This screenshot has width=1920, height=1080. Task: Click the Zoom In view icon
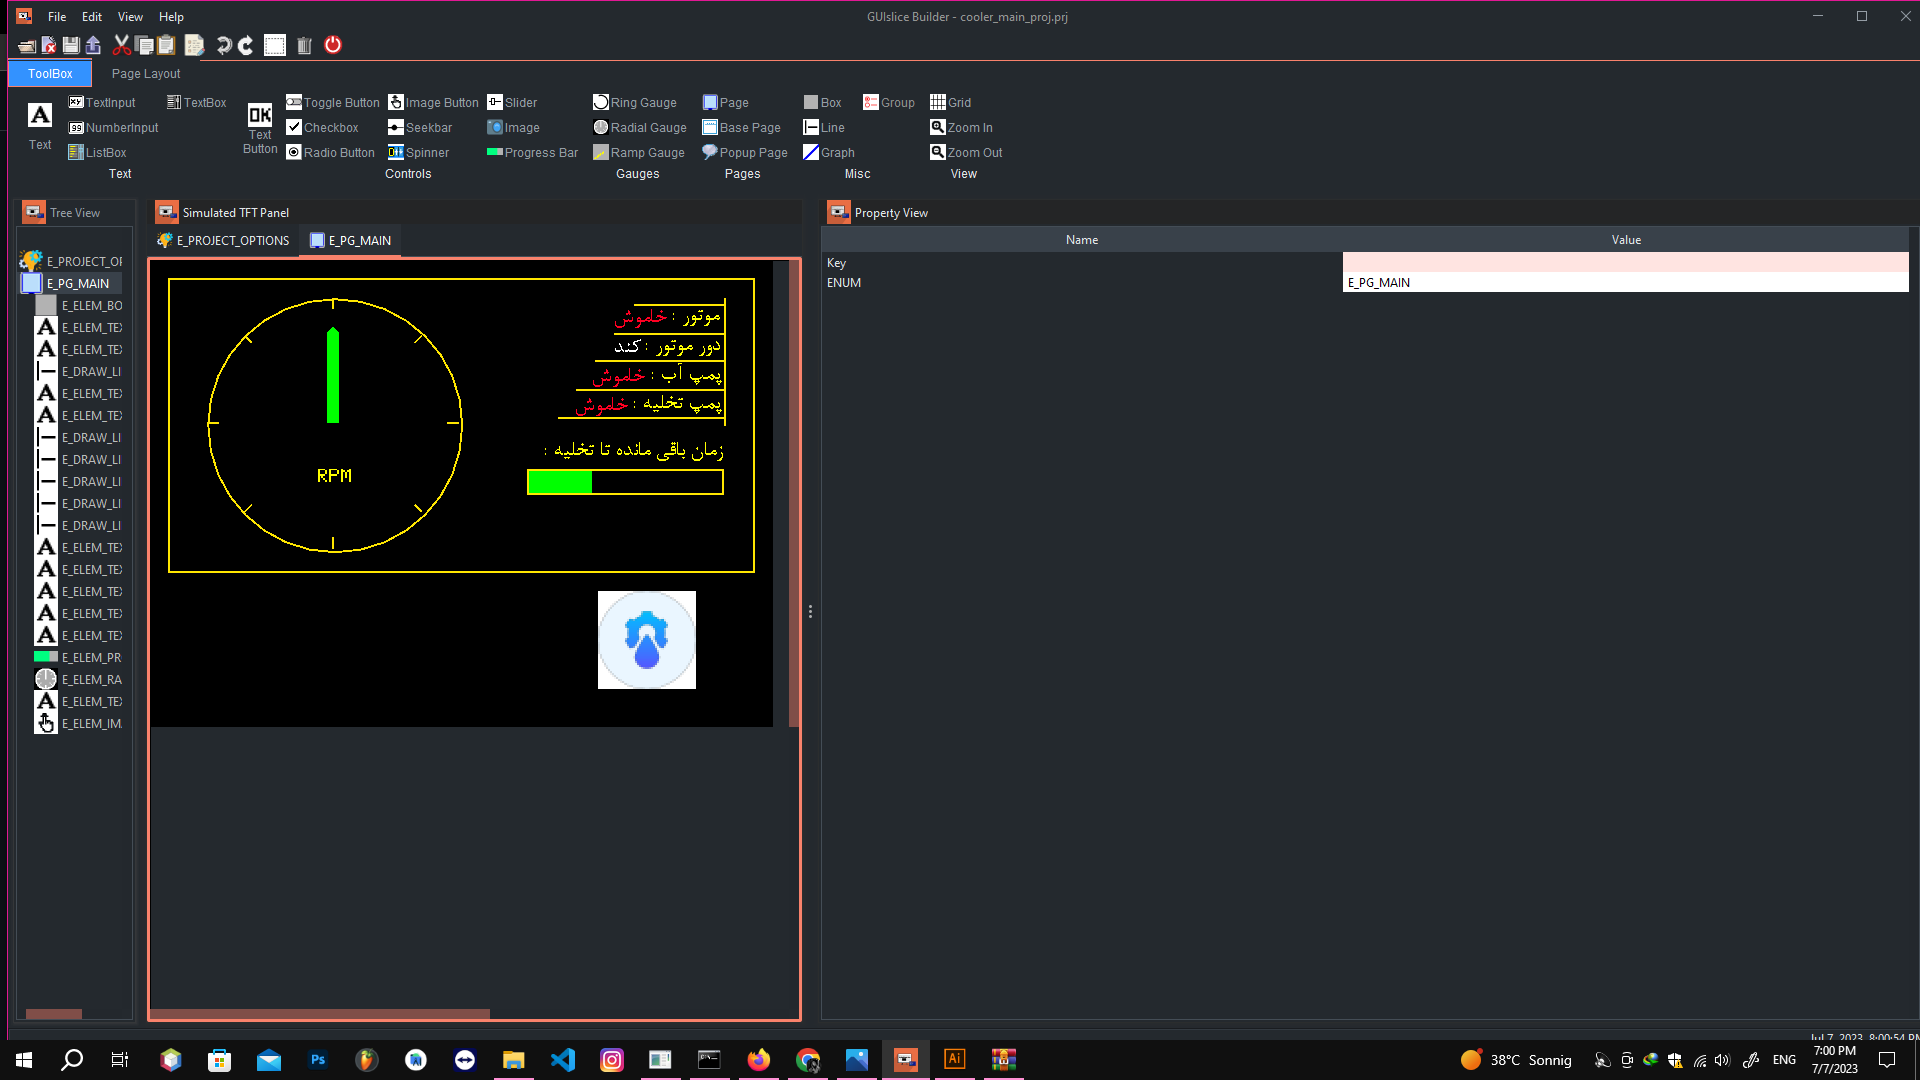(x=961, y=127)
